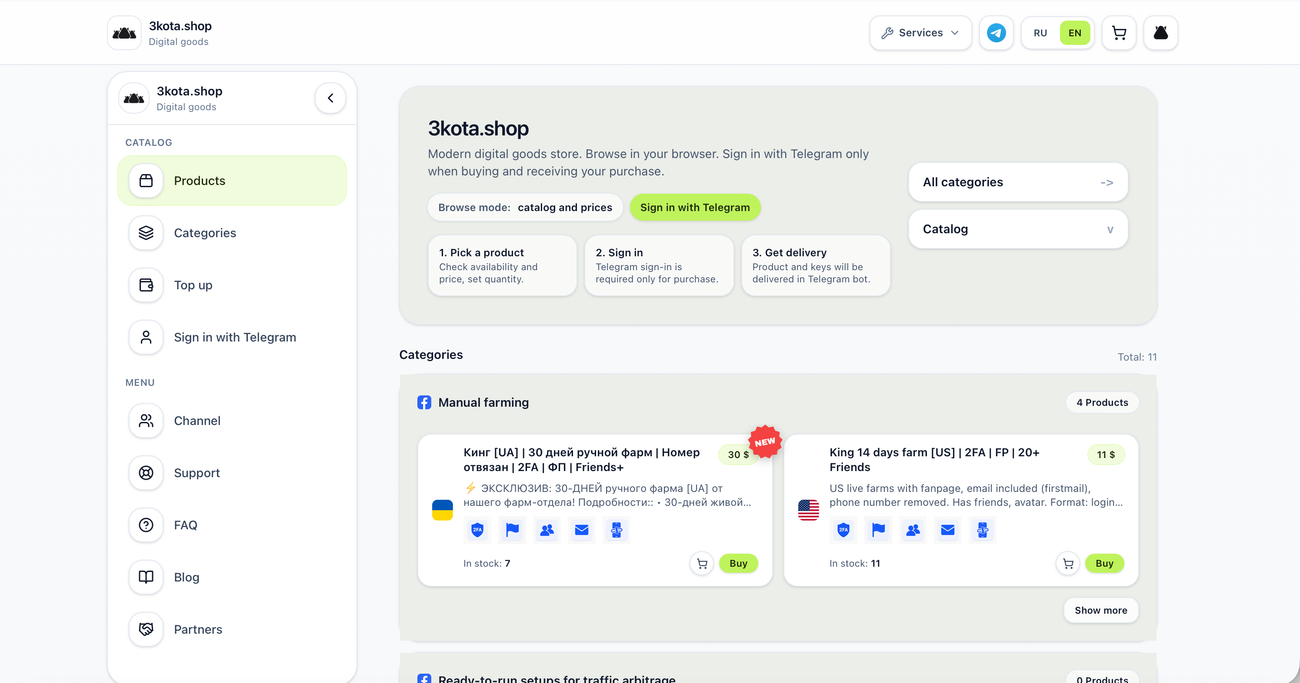Add the King 14 days US product to cart
This screenshot has width=1300, height=683.
pos(1068,563)
